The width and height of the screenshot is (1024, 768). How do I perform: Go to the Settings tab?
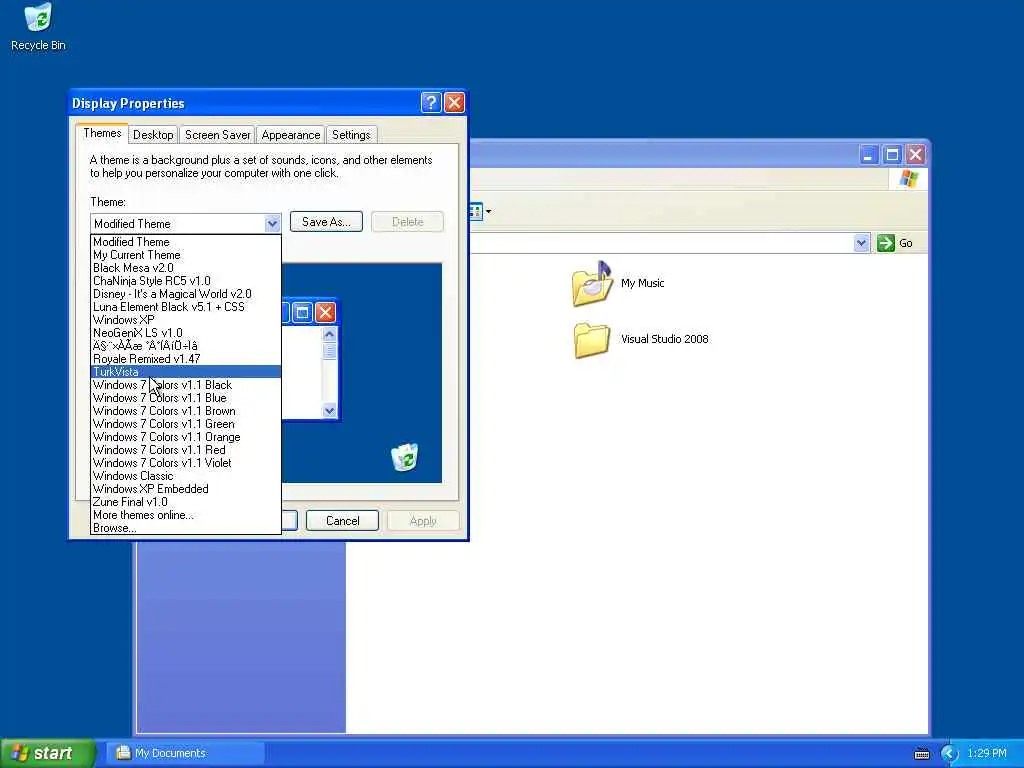(x=351, y=135)
